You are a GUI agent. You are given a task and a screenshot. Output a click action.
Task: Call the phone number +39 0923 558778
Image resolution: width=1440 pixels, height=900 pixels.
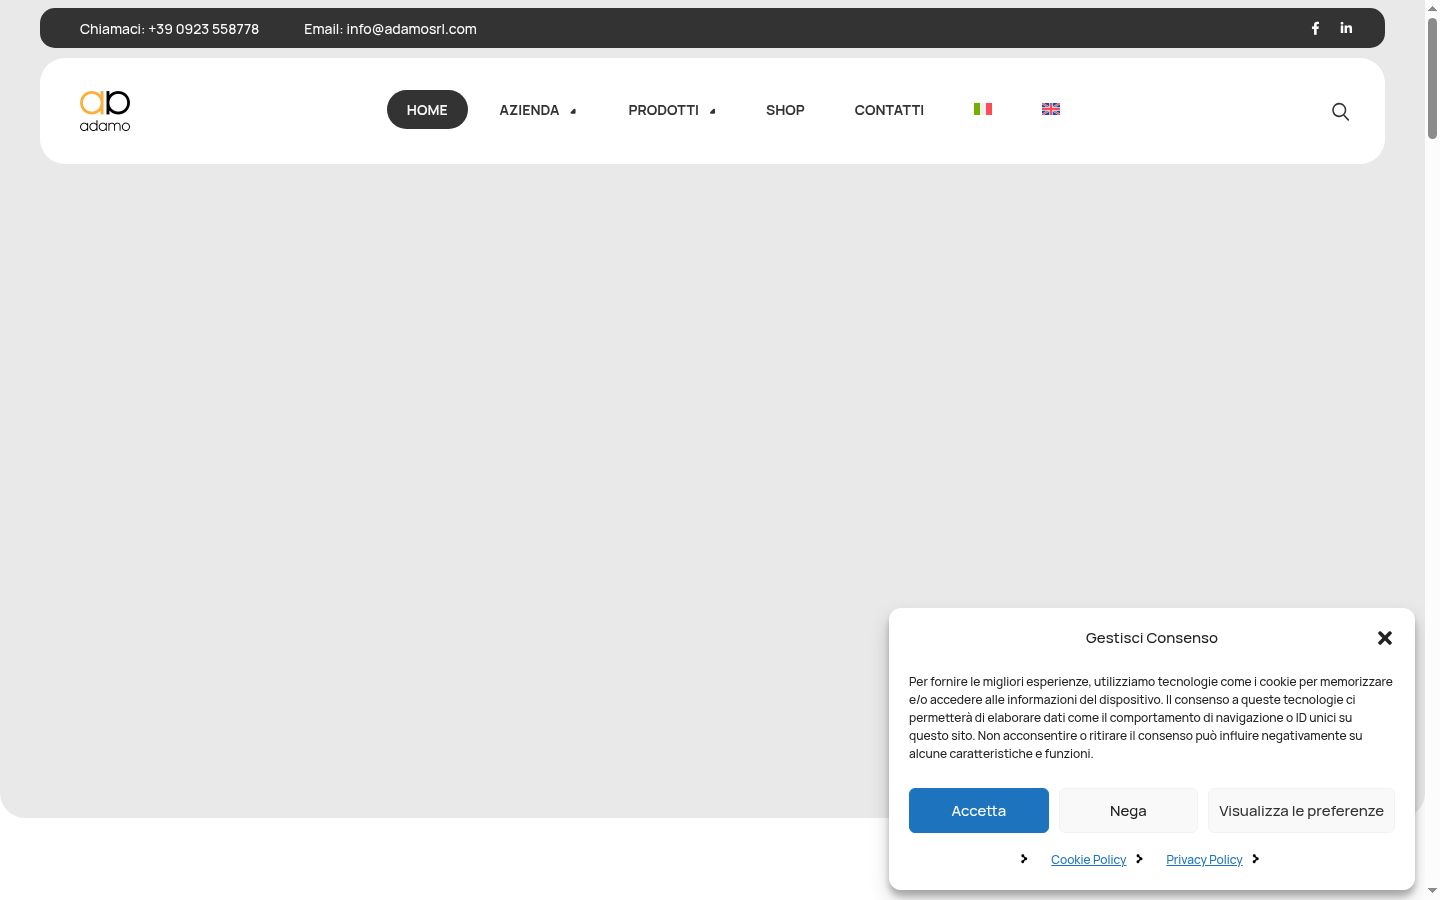click(x=203, y=29)
